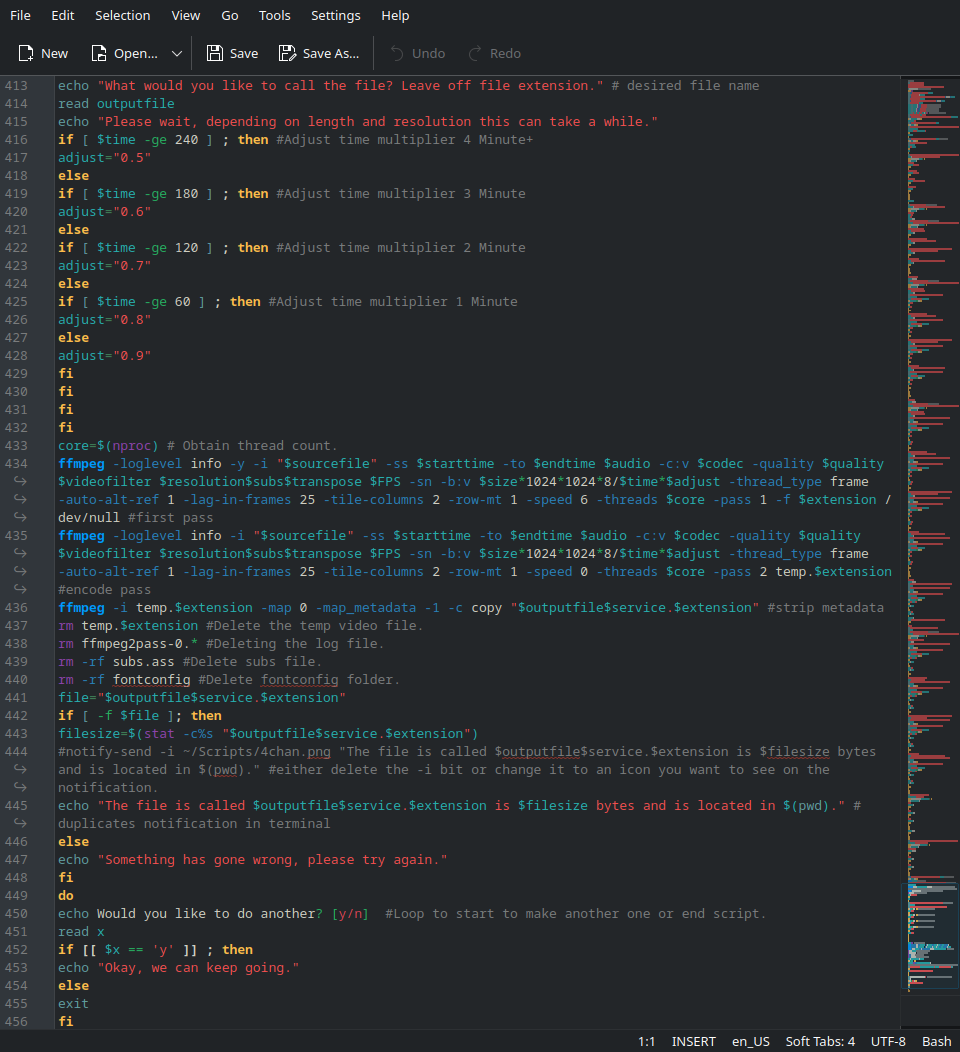Viewport: 960px width, 1052px height.
Task: Click the cursor position 1:1 indicator
Action: 646,1041
